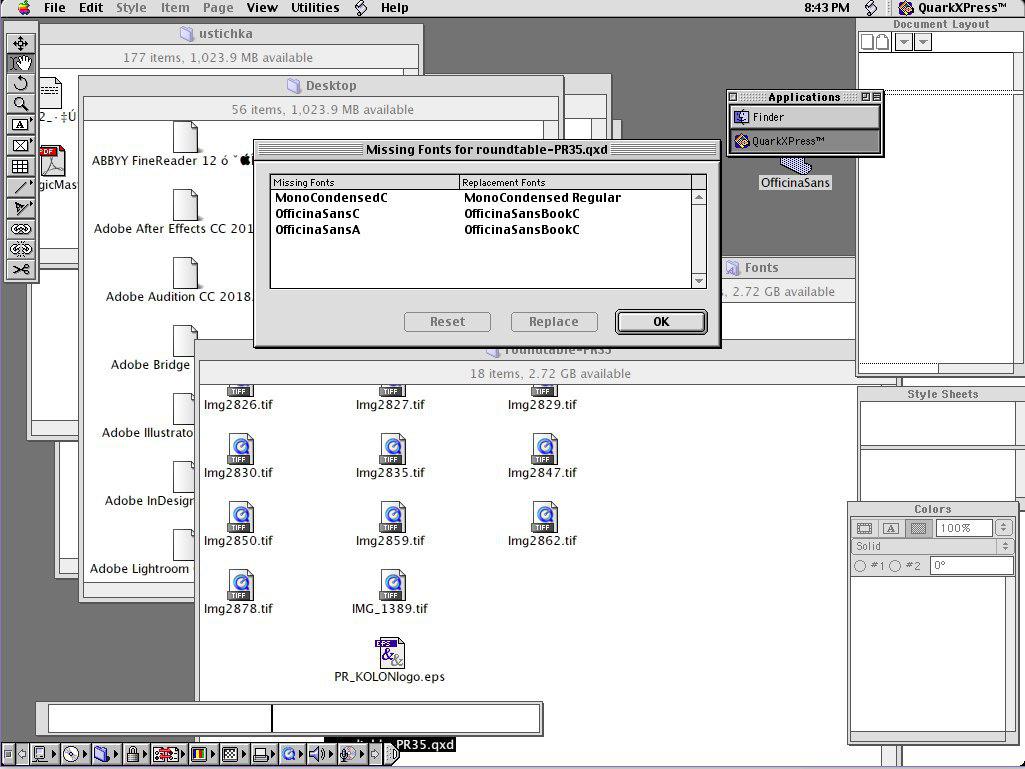Screen dimensions: 1025x769
Task: Open the shade percentage popup in Colors palette
Action: click(1003, 528)
